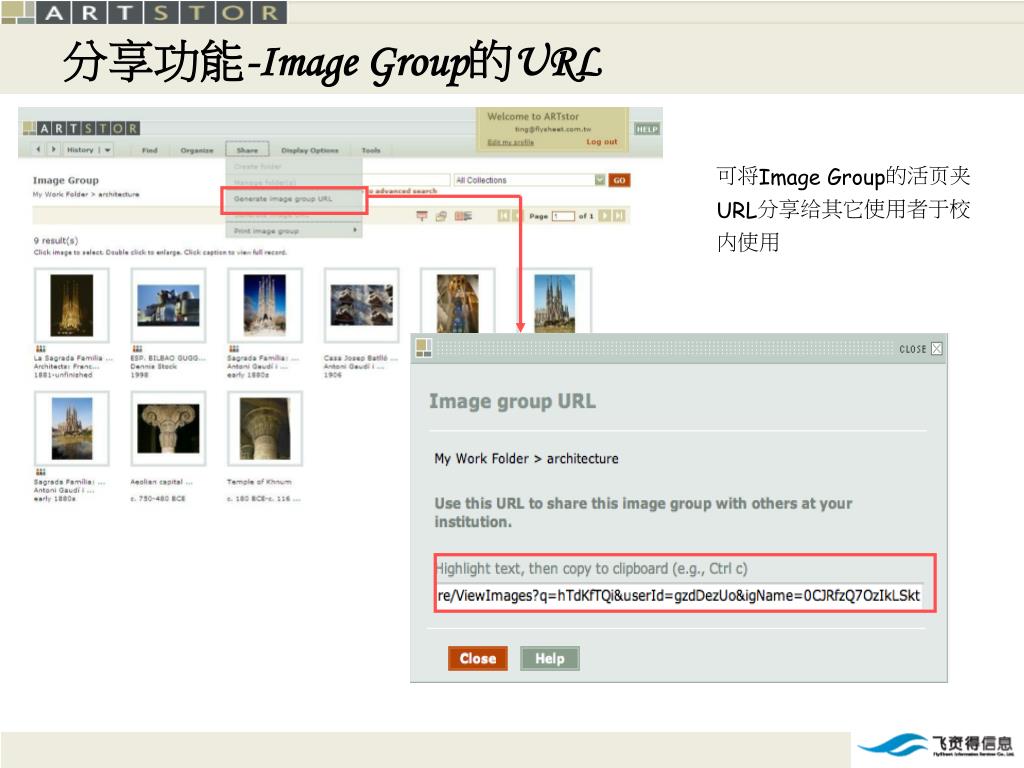Select the Temple of Khnum thumbnail
Image resolution: width=1024 pixels, height=768 pixels.
tap(264, 428)
